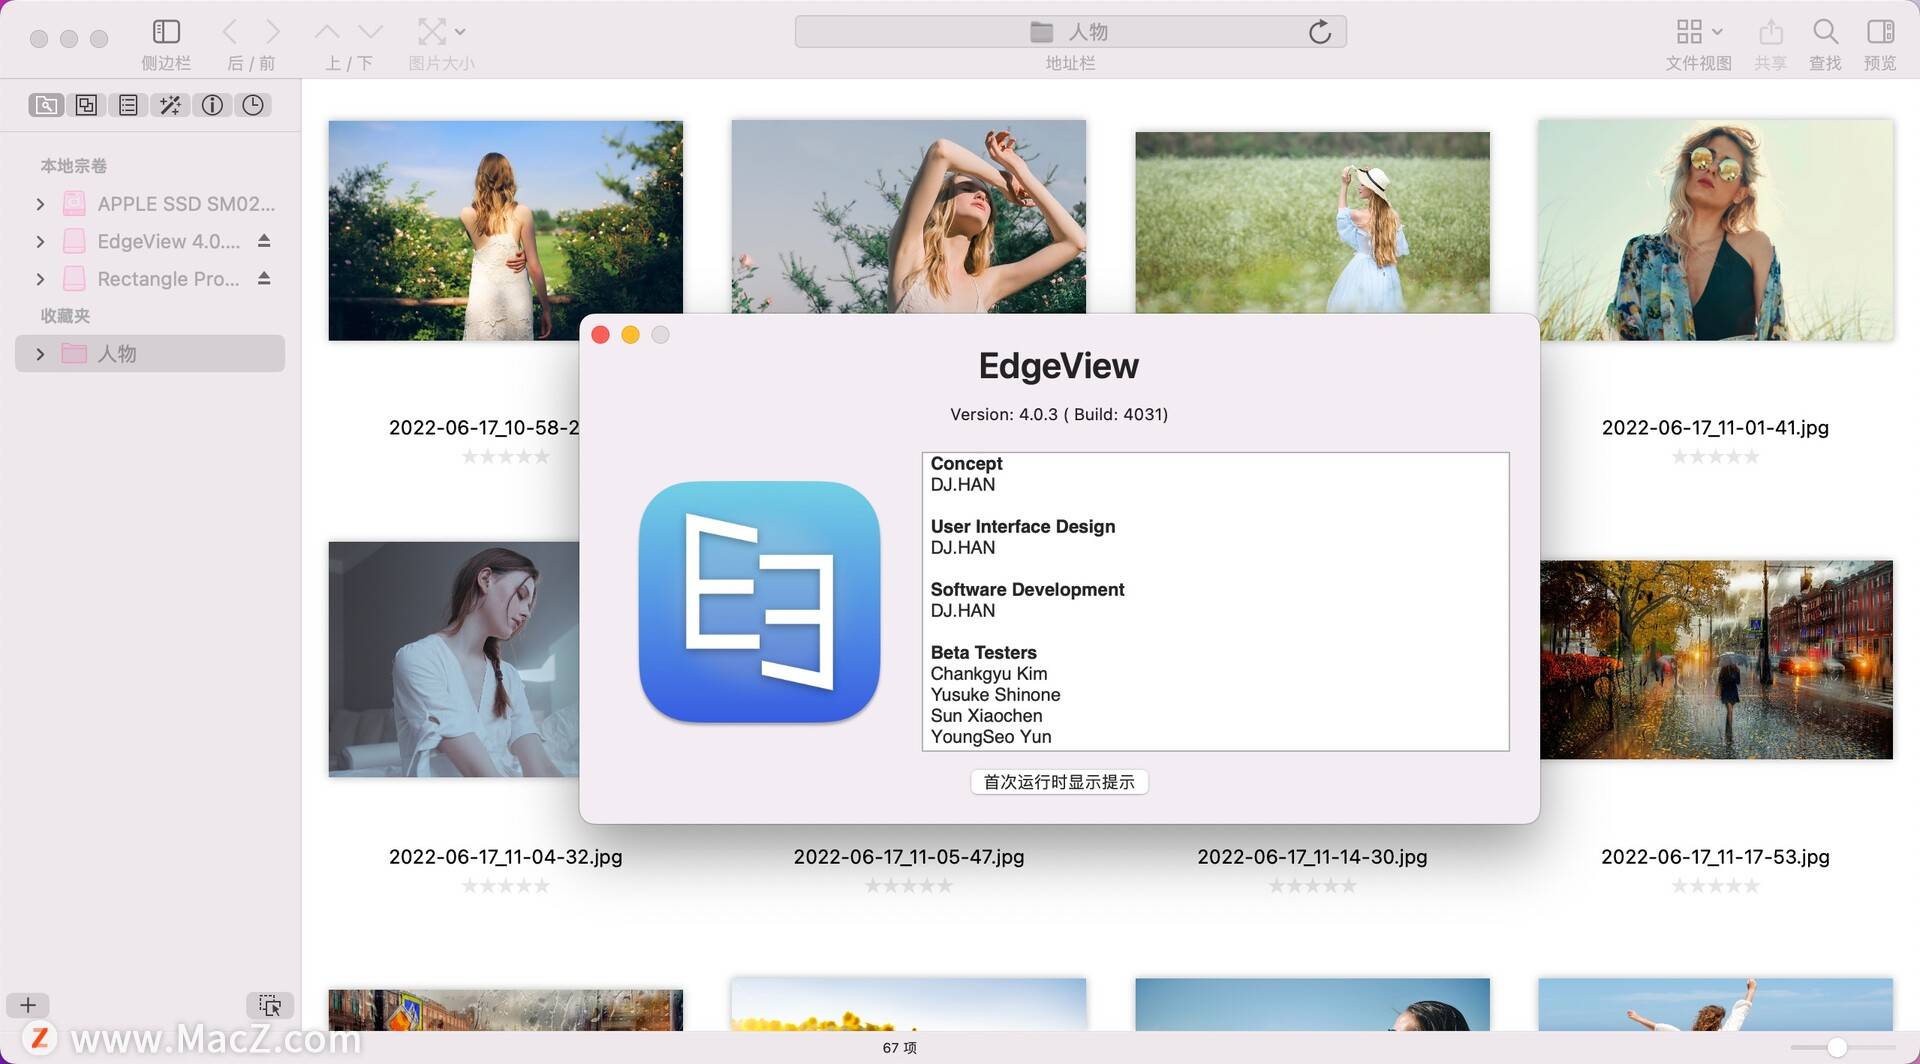Rate 2022-06-17_11-04-32.jpg with stars
Screen dimensions: 1920x1064
click(x=506, y=886)
